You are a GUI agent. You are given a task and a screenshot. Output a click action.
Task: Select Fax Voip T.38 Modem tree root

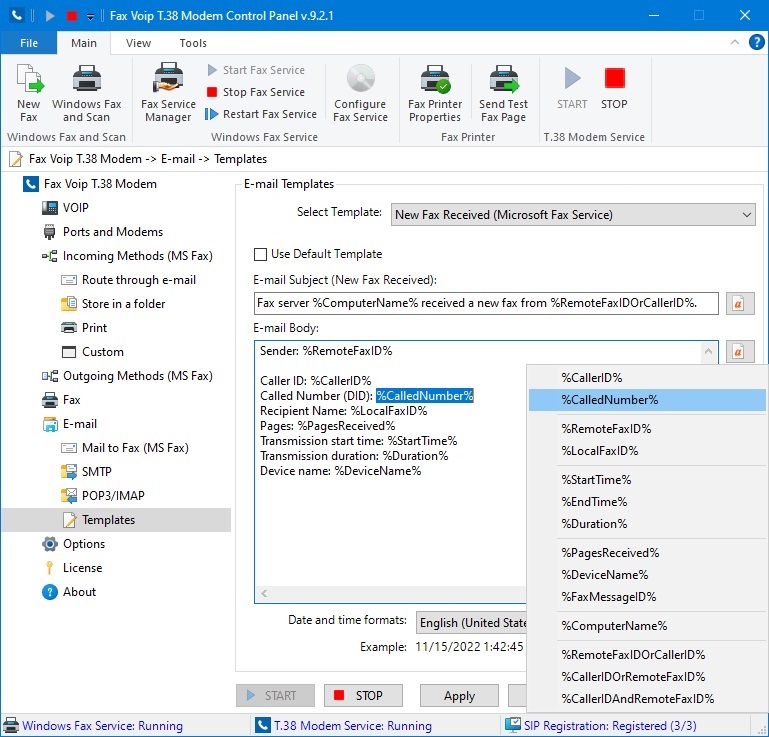click(x=90, y=184)
